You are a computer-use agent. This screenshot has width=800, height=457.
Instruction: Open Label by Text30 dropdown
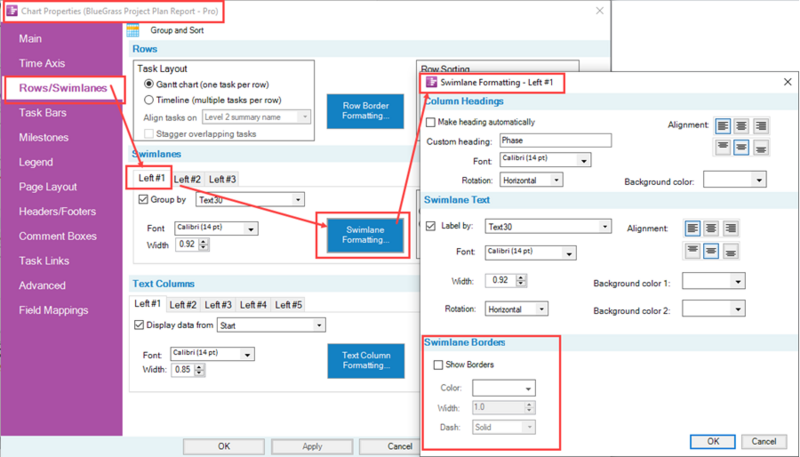coord(548,226)
